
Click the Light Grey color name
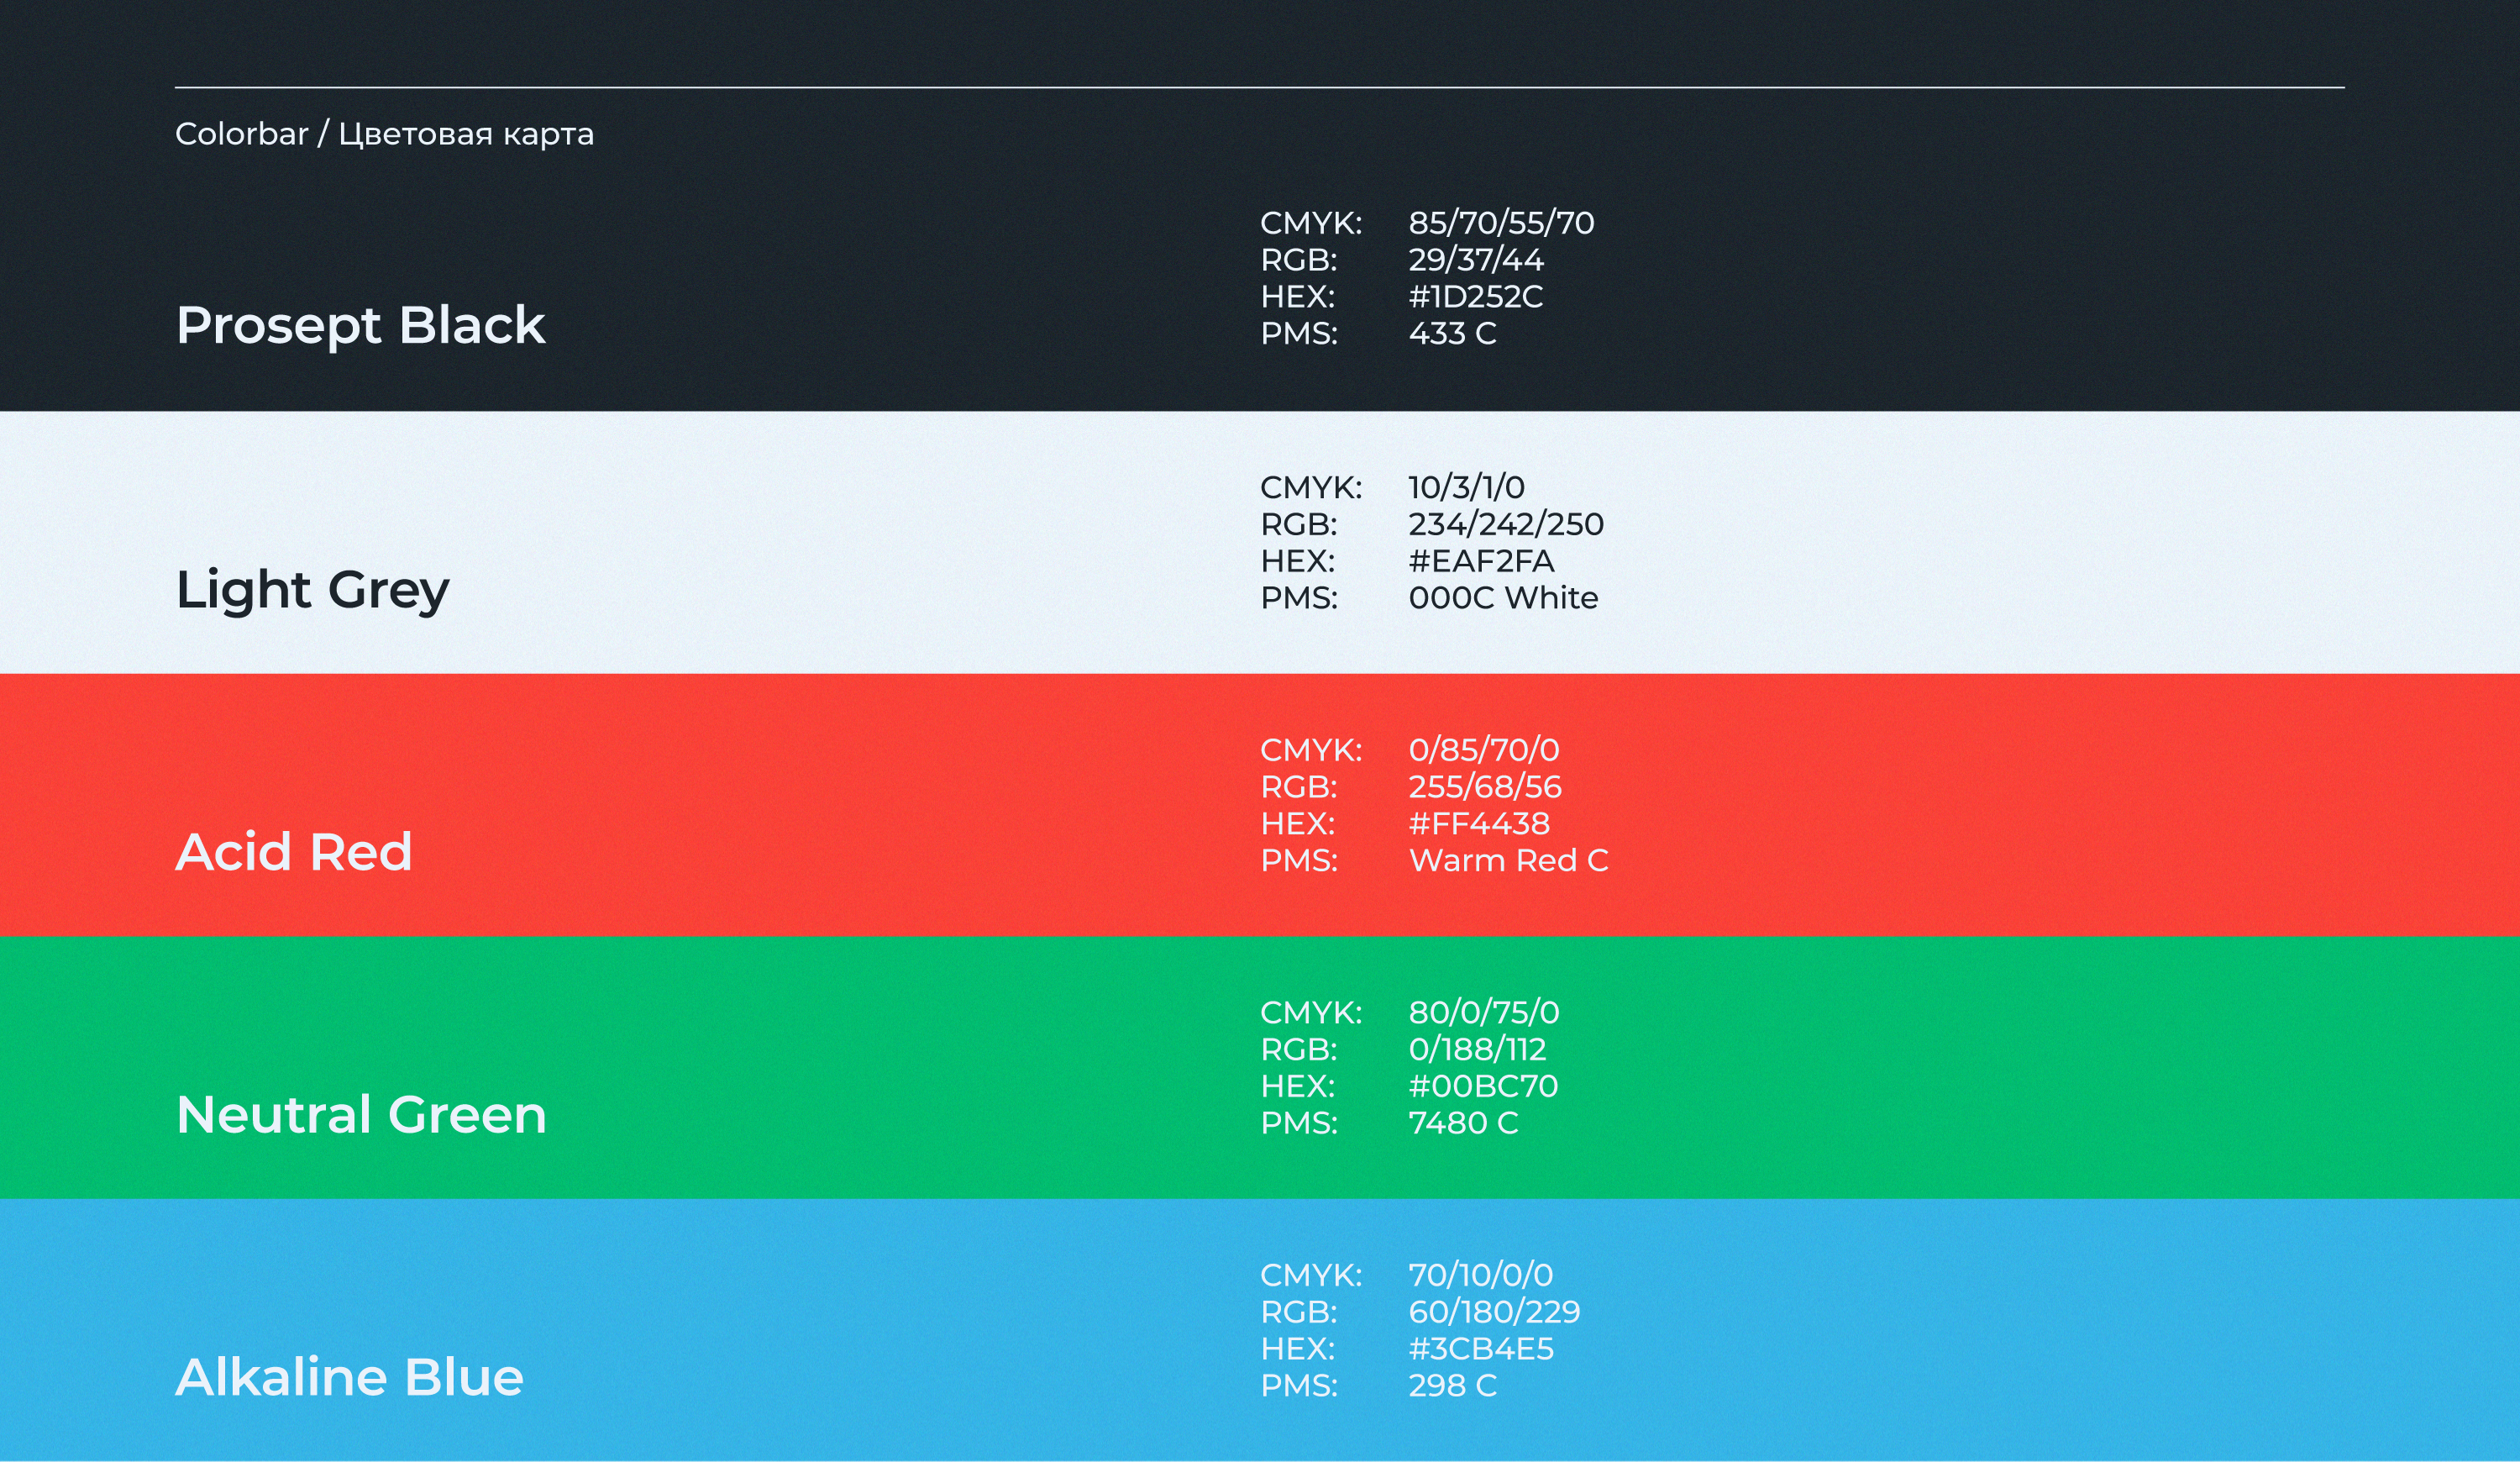pos(312,589)
